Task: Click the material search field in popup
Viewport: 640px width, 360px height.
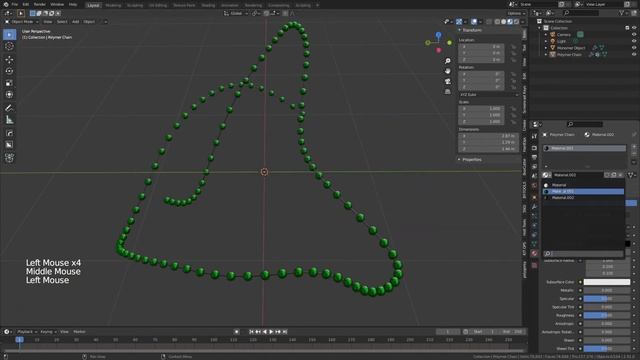Action: click(583, 253)
